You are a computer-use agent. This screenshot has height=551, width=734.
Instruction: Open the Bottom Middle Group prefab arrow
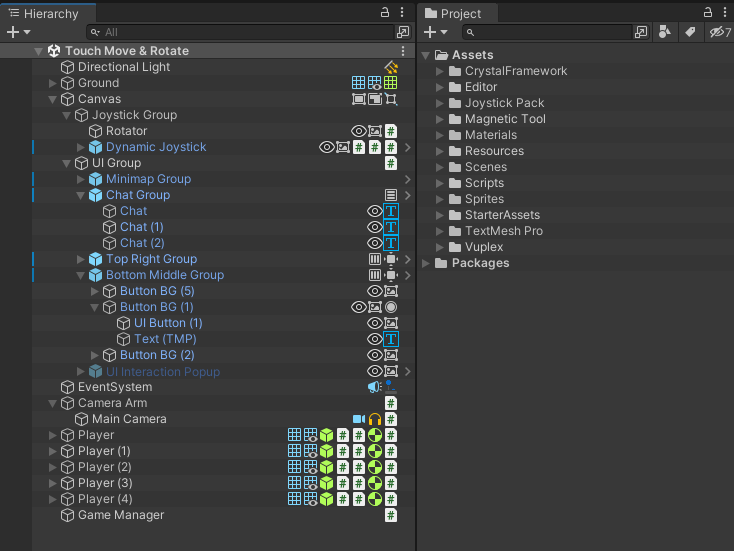point(408,275)
